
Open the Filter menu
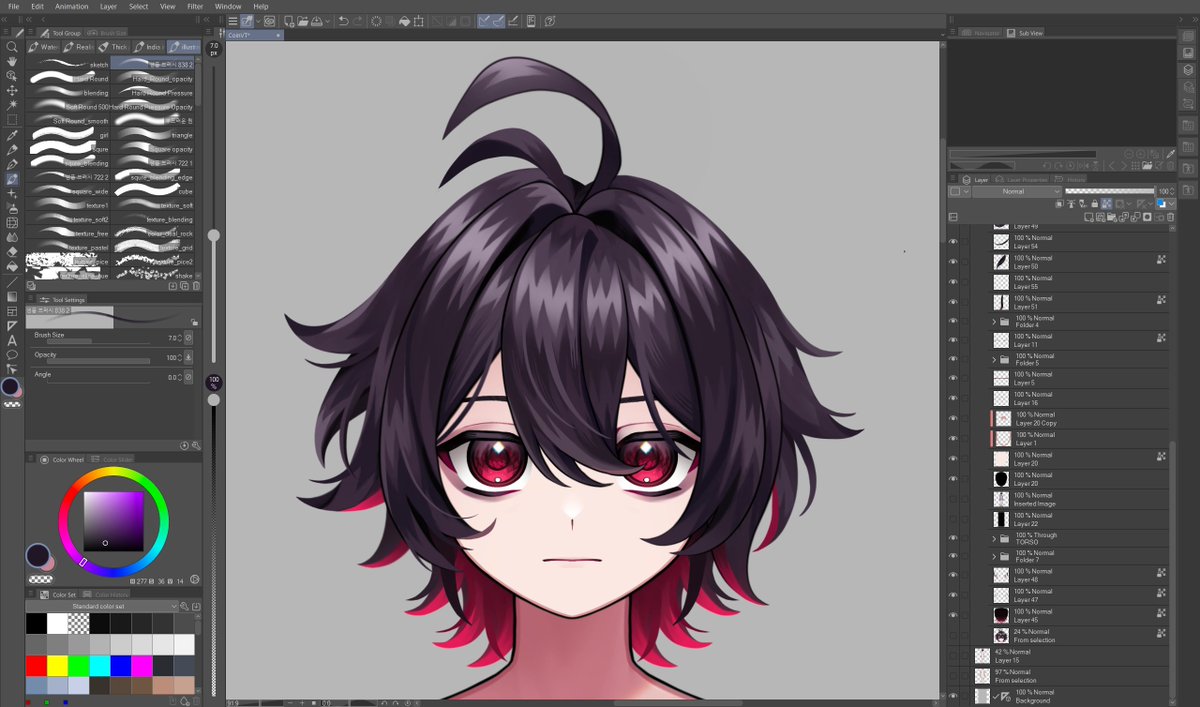click(195, 6)
